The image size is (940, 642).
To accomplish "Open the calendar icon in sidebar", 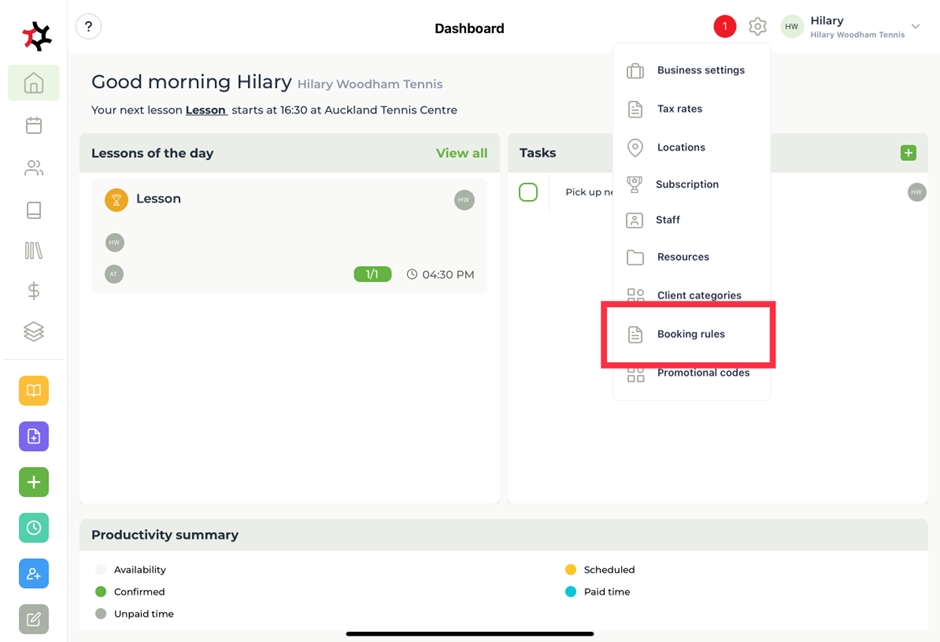I will (x=34, y=125).
